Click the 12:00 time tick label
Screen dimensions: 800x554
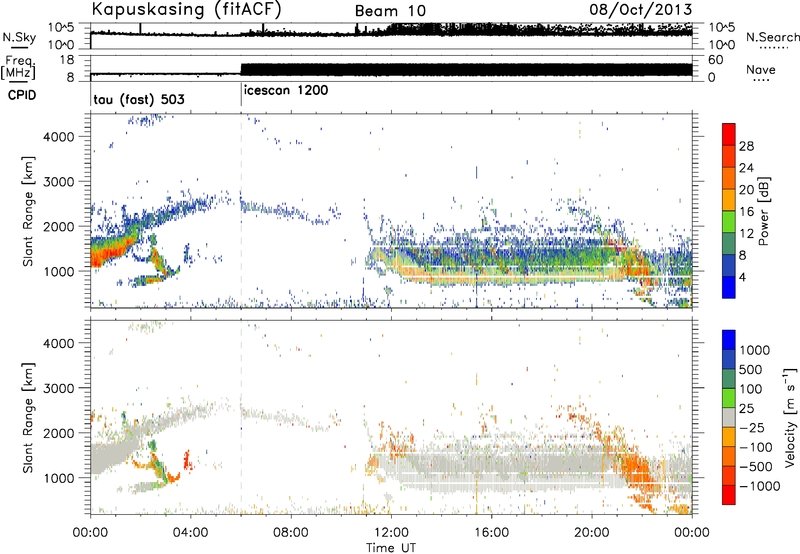(x=391, y=533)
